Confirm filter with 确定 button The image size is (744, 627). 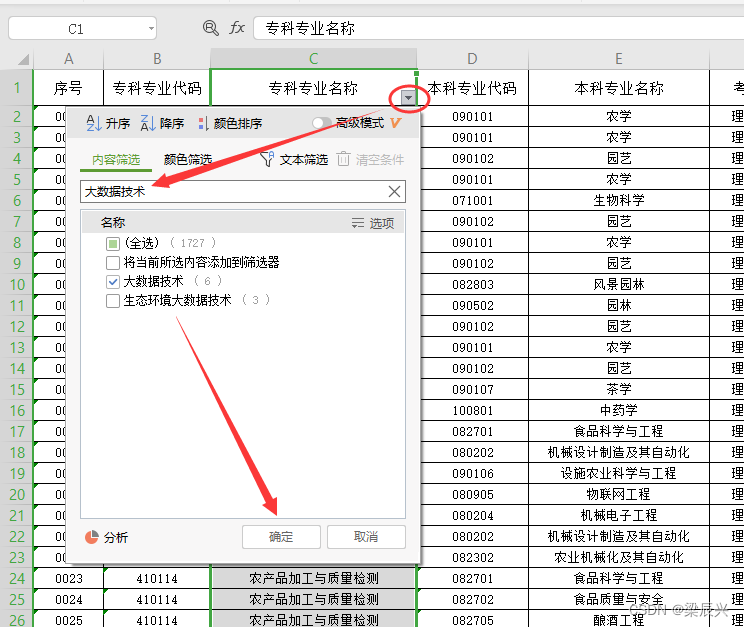(281, 537)
